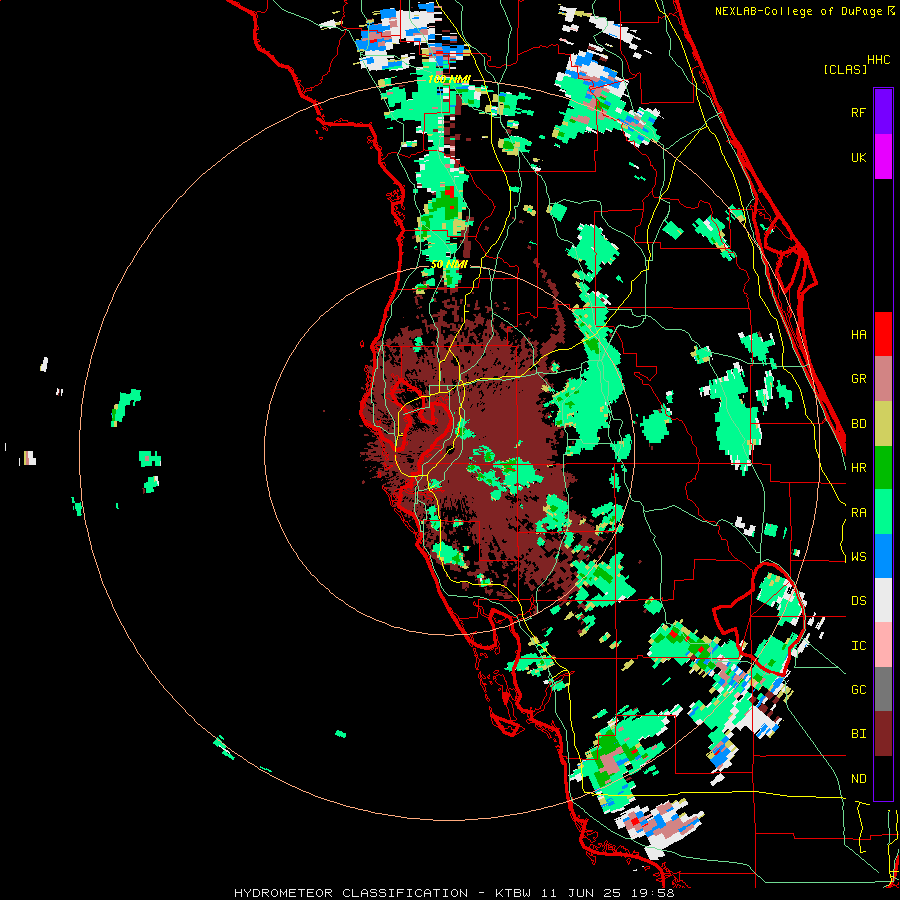Click the UK legend label
900x900 pixels.
pyautogui.click(x=858, y=157)
